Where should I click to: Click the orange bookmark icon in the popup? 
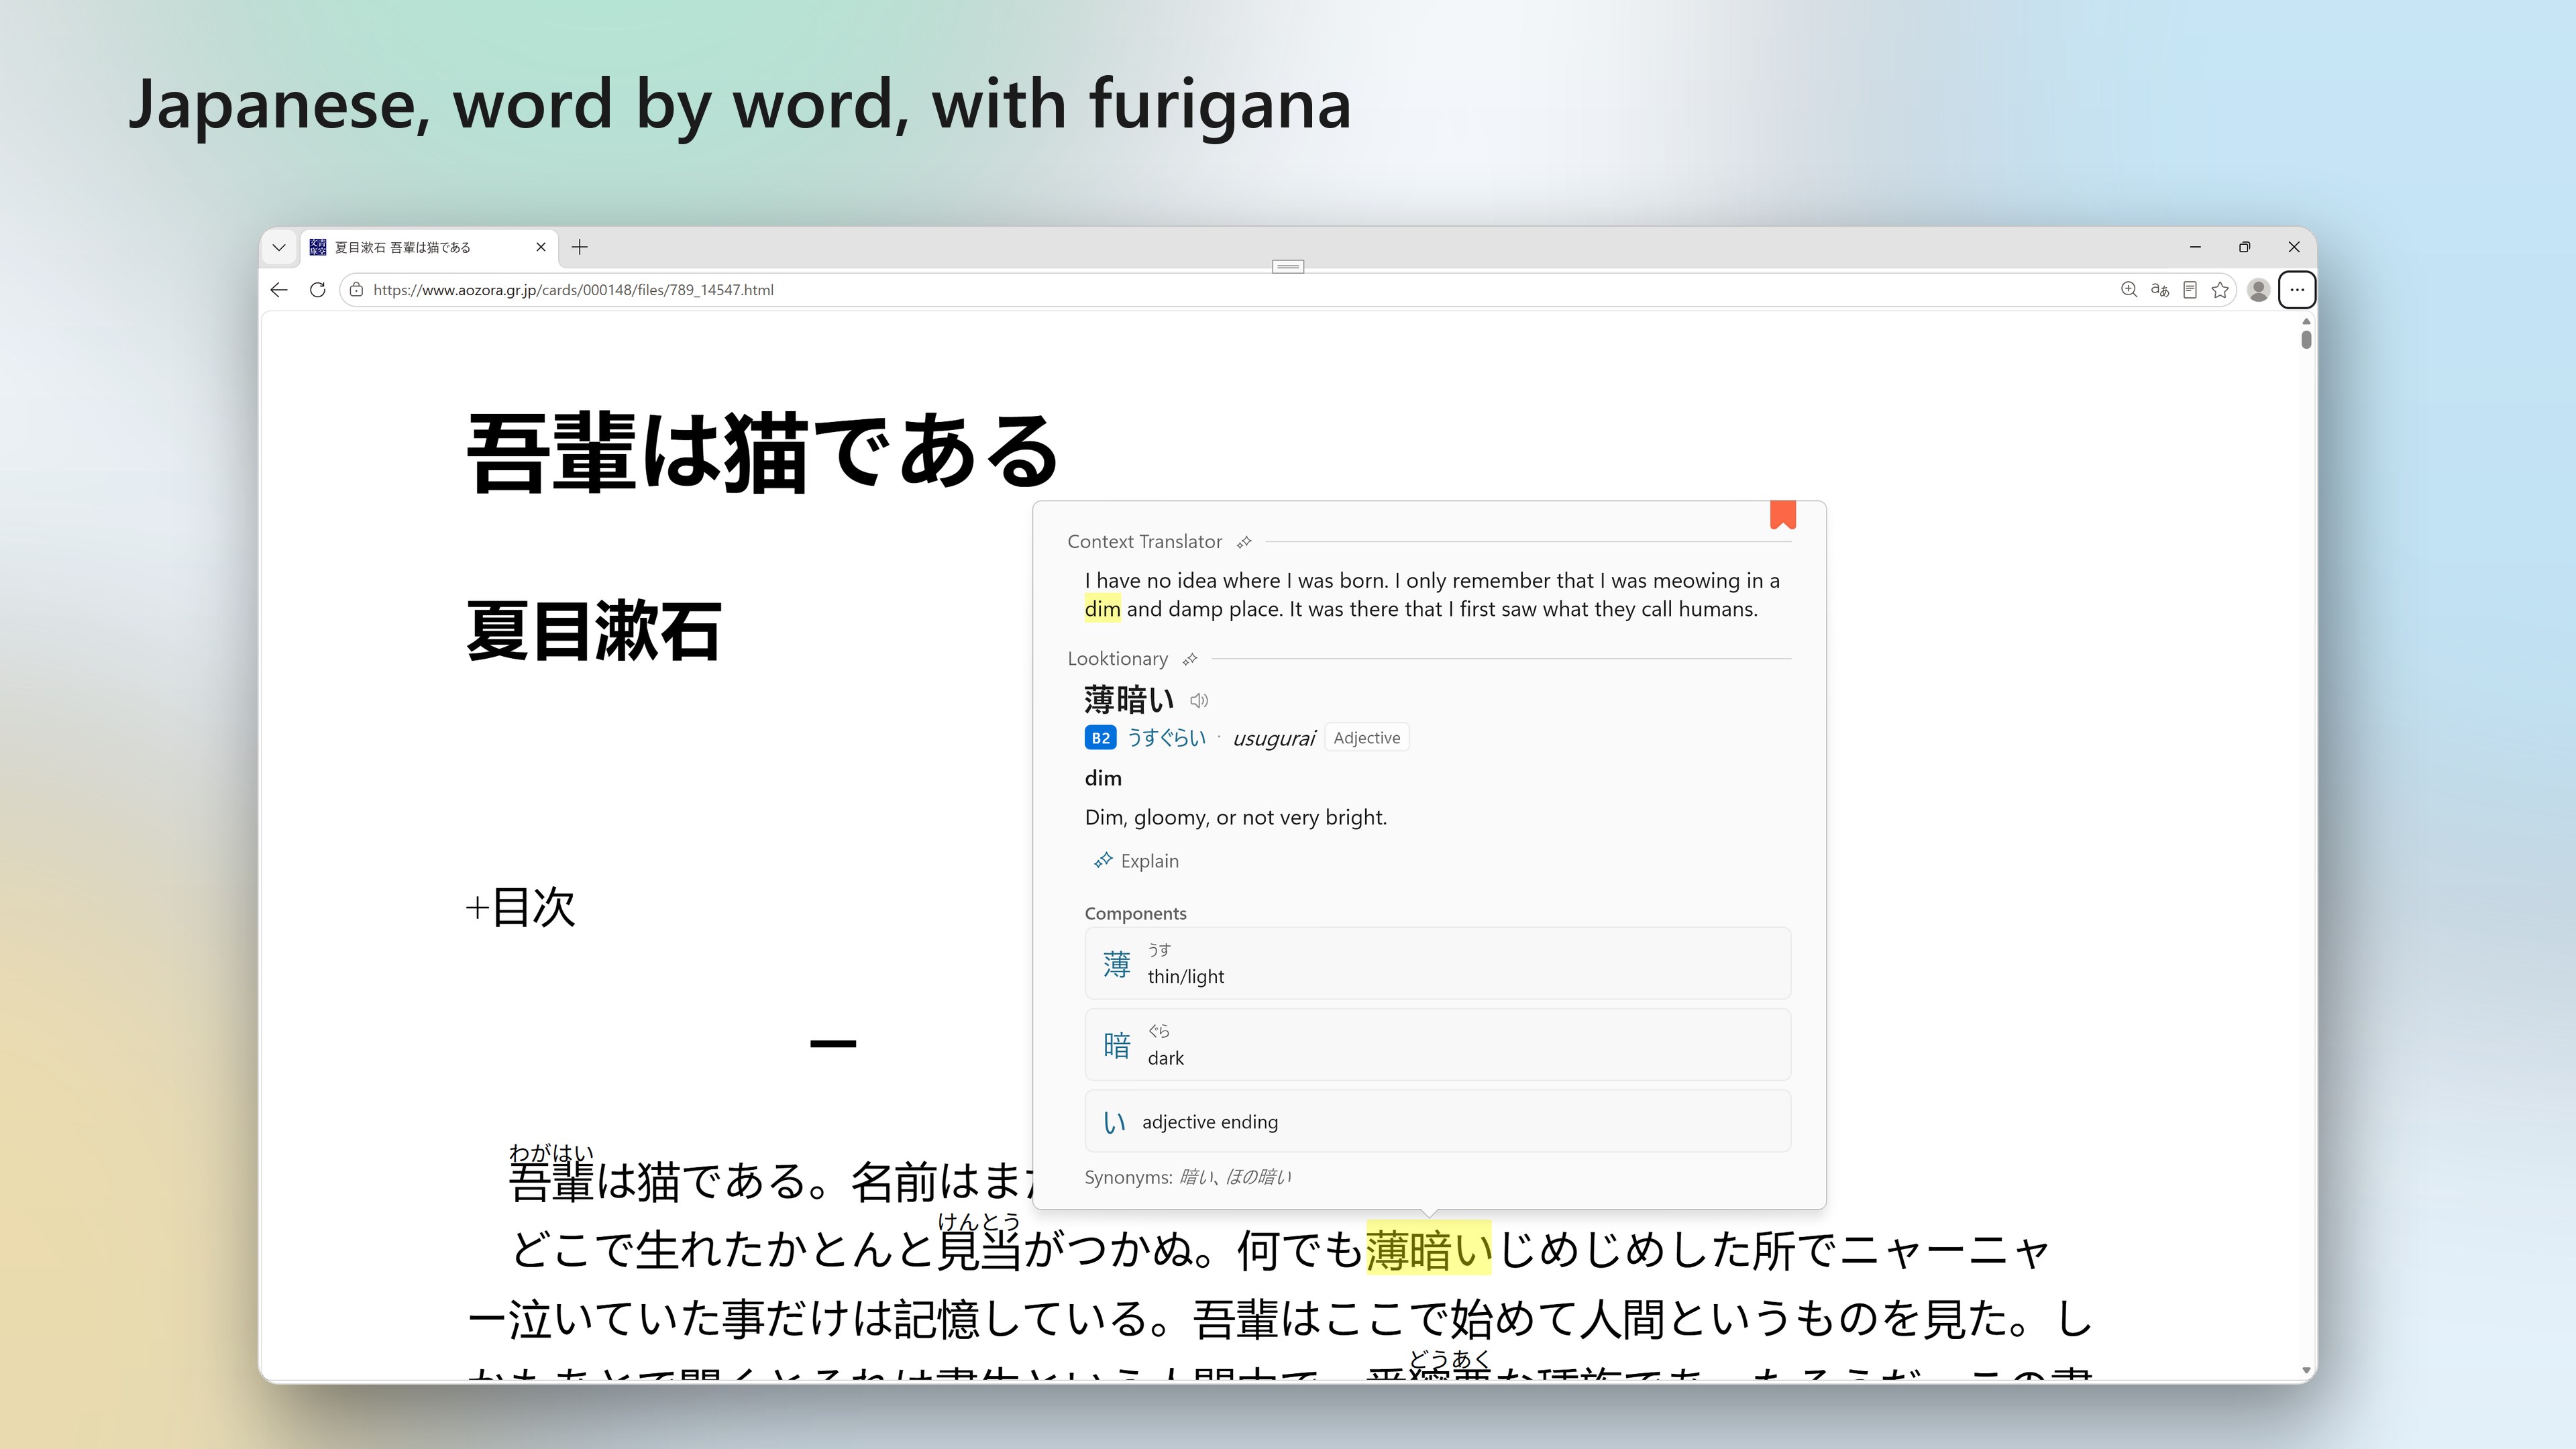pos(1782,514)
